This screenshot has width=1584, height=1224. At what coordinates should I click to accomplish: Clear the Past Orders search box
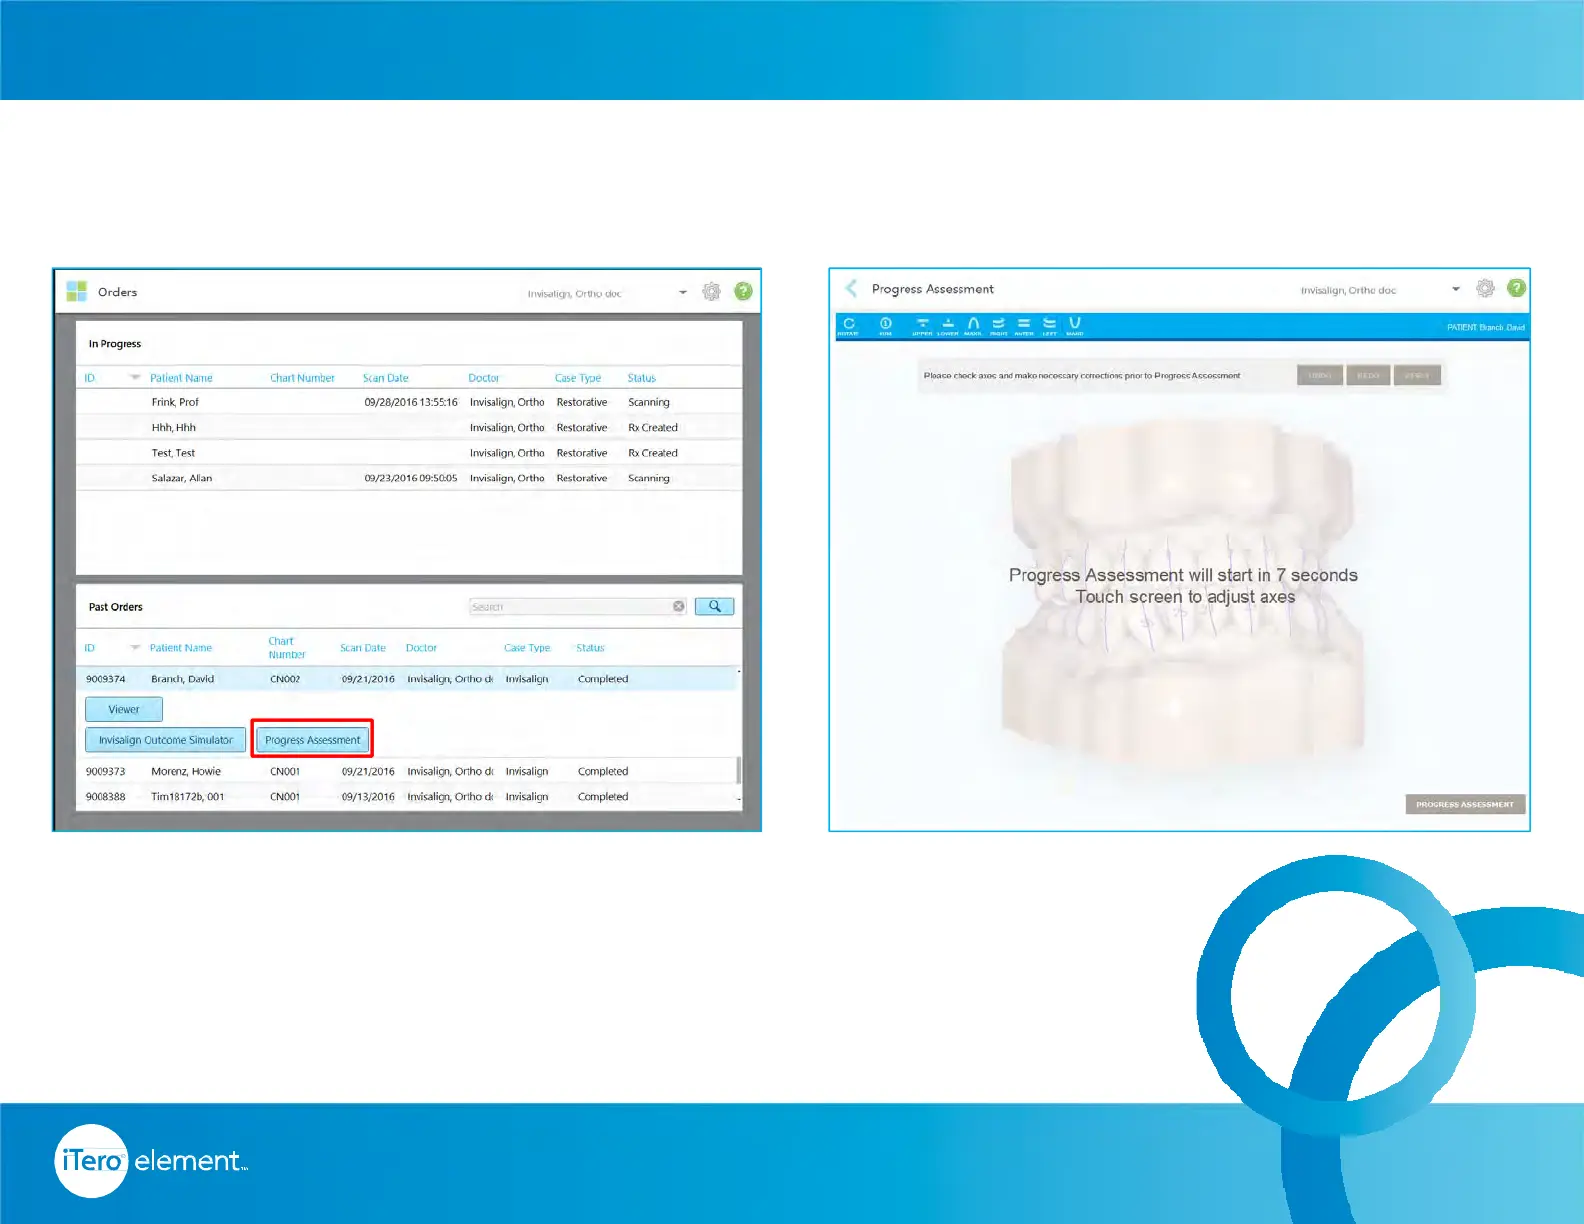678,606
